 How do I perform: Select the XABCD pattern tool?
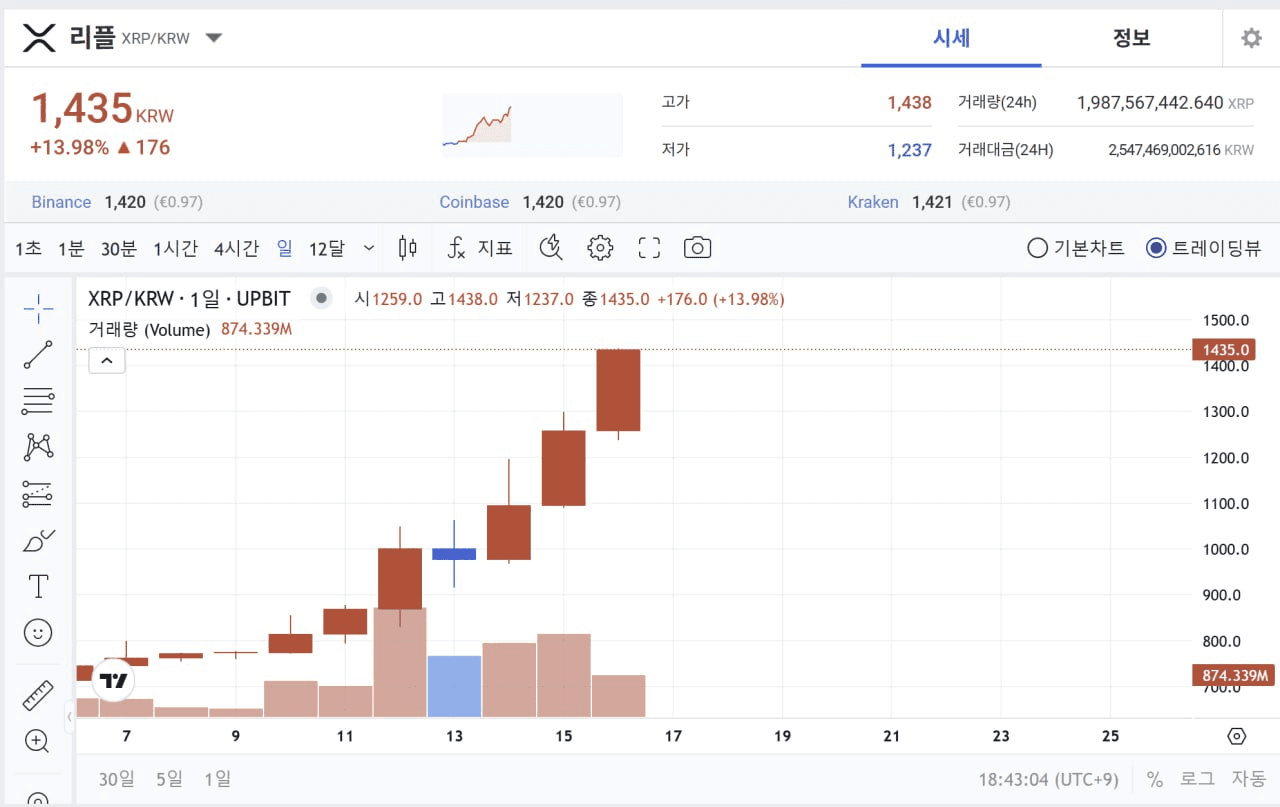38,446
